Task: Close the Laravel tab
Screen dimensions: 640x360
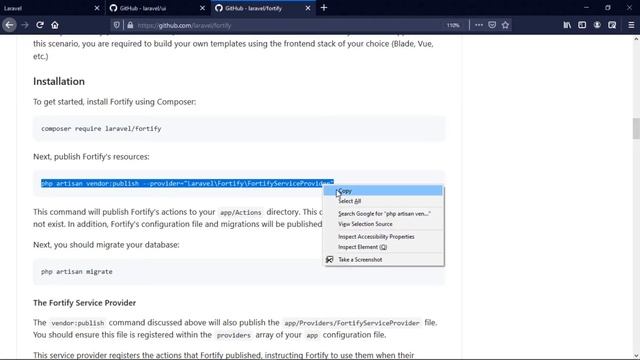Action: point(97,8)
